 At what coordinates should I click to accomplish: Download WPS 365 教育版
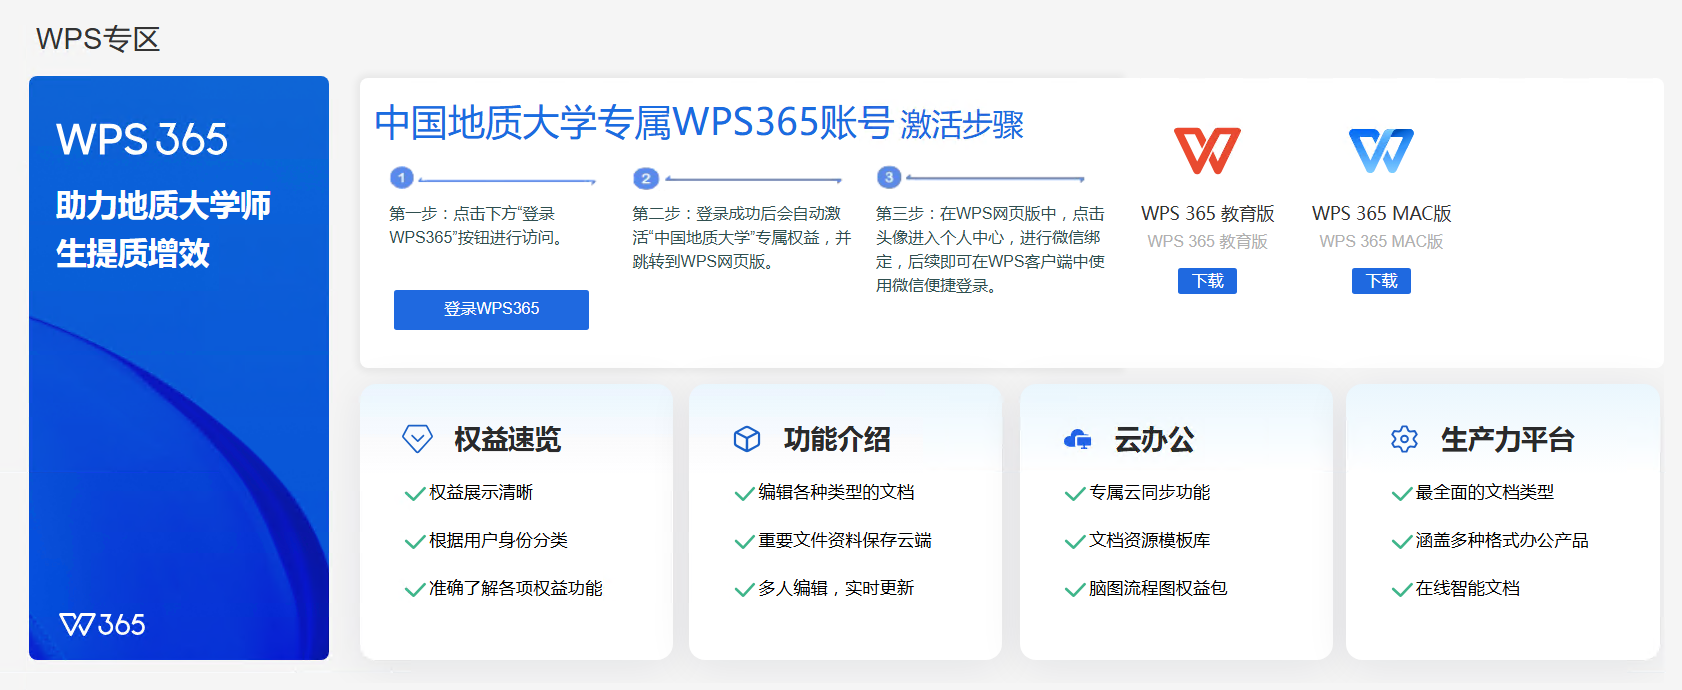pos(1207,281)
